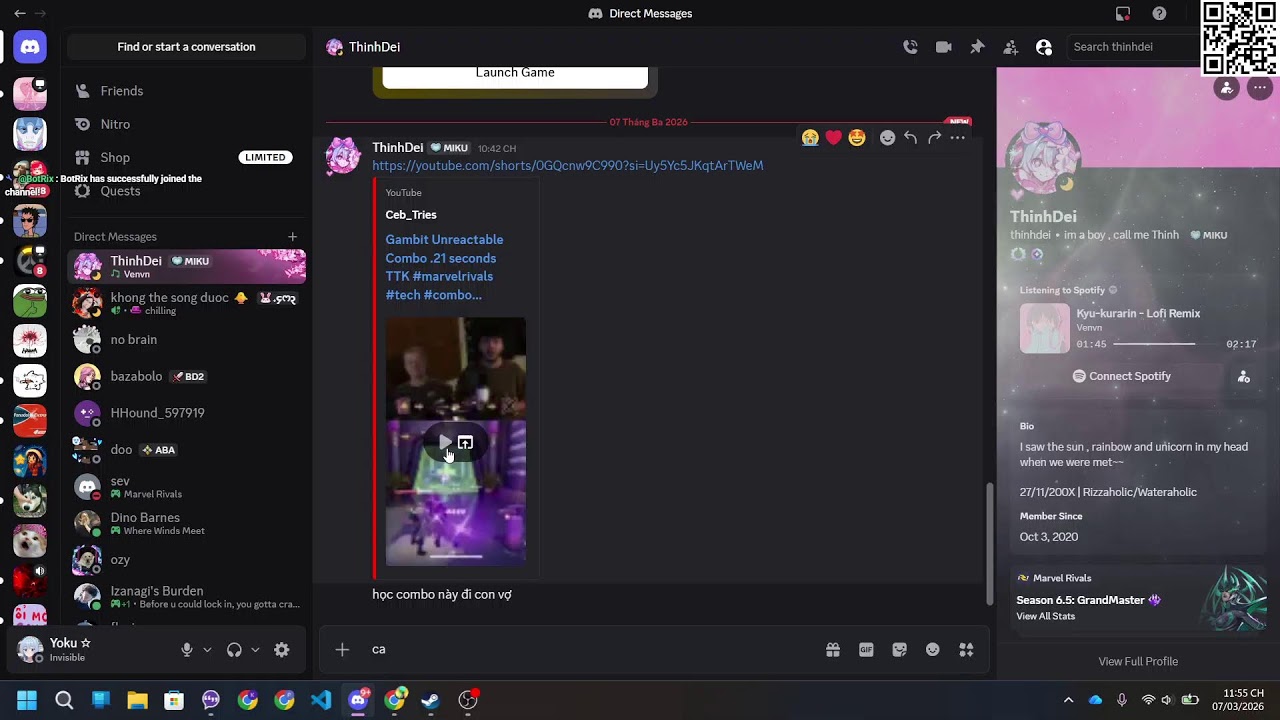This screenshot has height=720, width=1280.
Task: Open the Shop page
Action: coord(186,157)
